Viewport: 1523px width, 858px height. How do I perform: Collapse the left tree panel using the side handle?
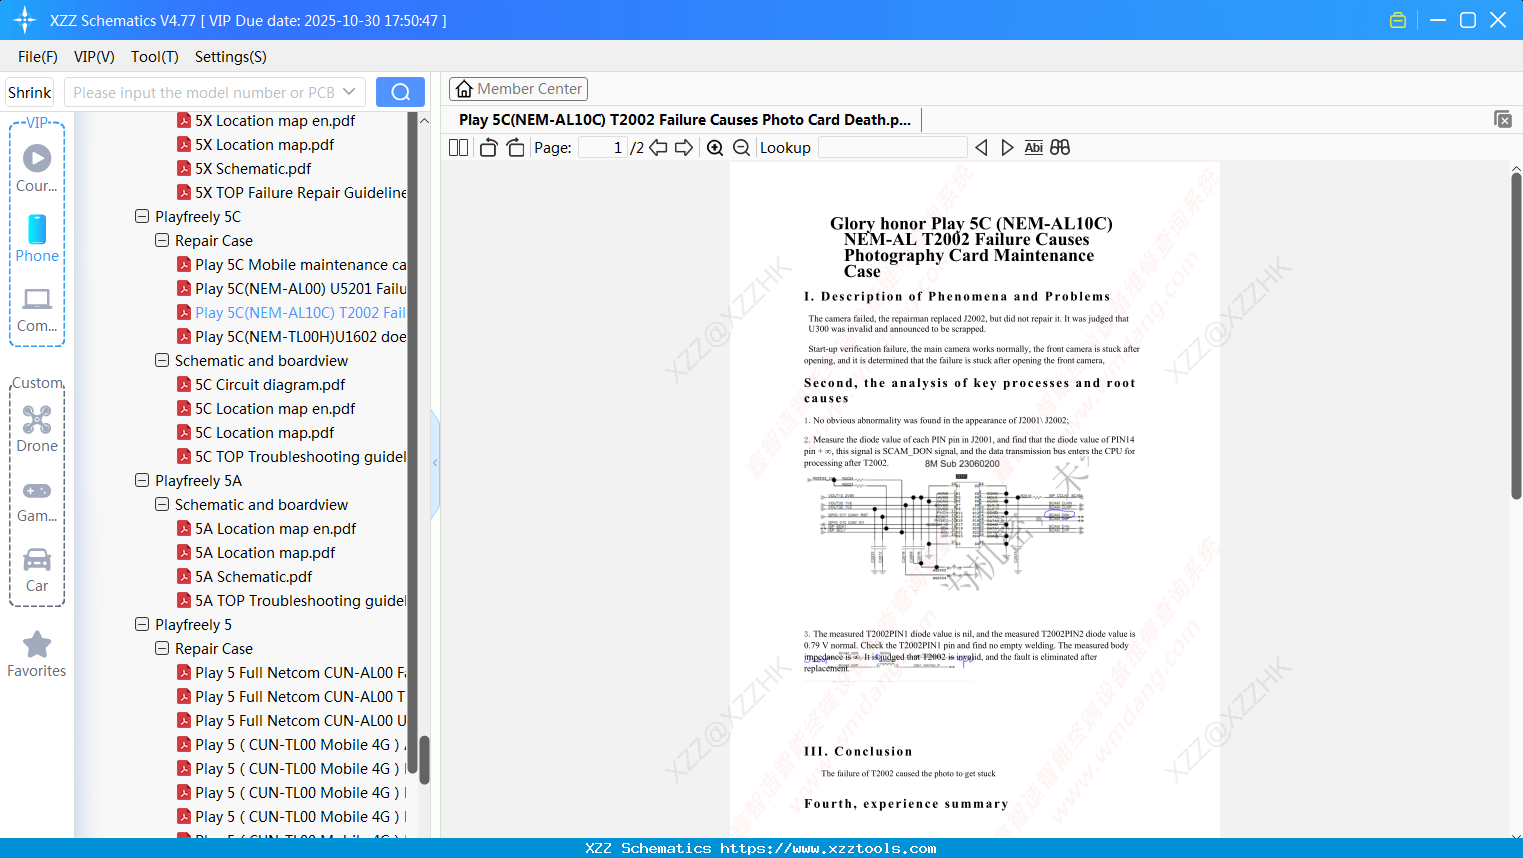[x=435, y=463]
